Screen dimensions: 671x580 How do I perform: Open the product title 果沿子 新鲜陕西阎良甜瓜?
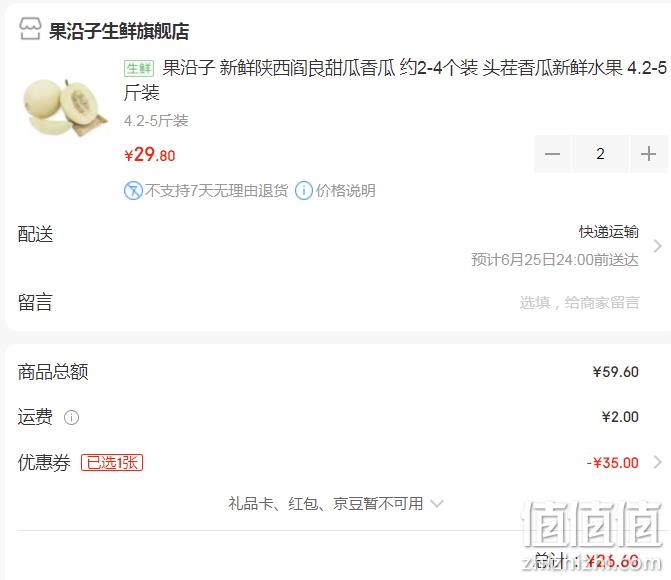(395, 80)
